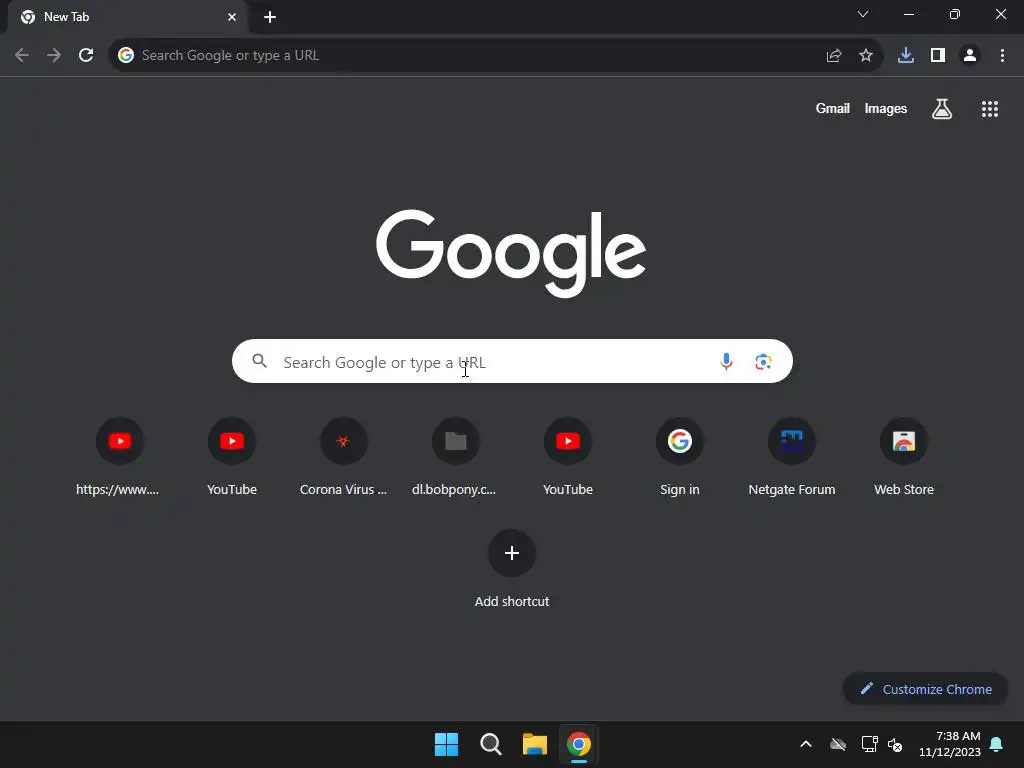Screen dimensions: 1024x768
Task: Click the Chrome taskbar icon
Action: click(579, 744)
